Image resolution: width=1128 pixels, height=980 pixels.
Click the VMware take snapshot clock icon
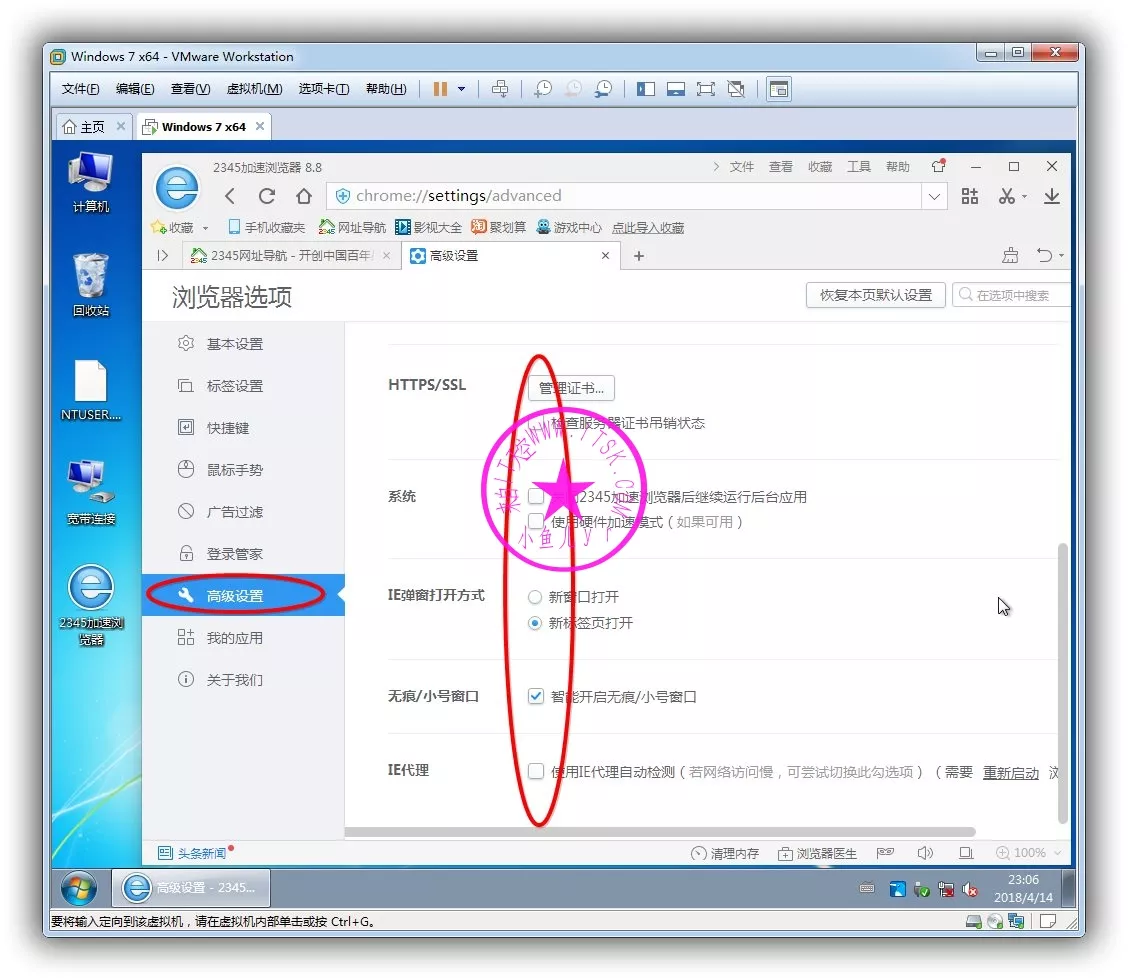[x=542, y=89]
